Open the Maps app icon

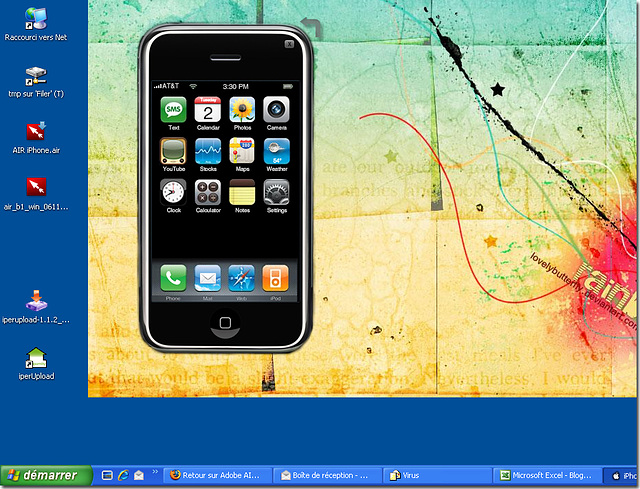[242, 151]
